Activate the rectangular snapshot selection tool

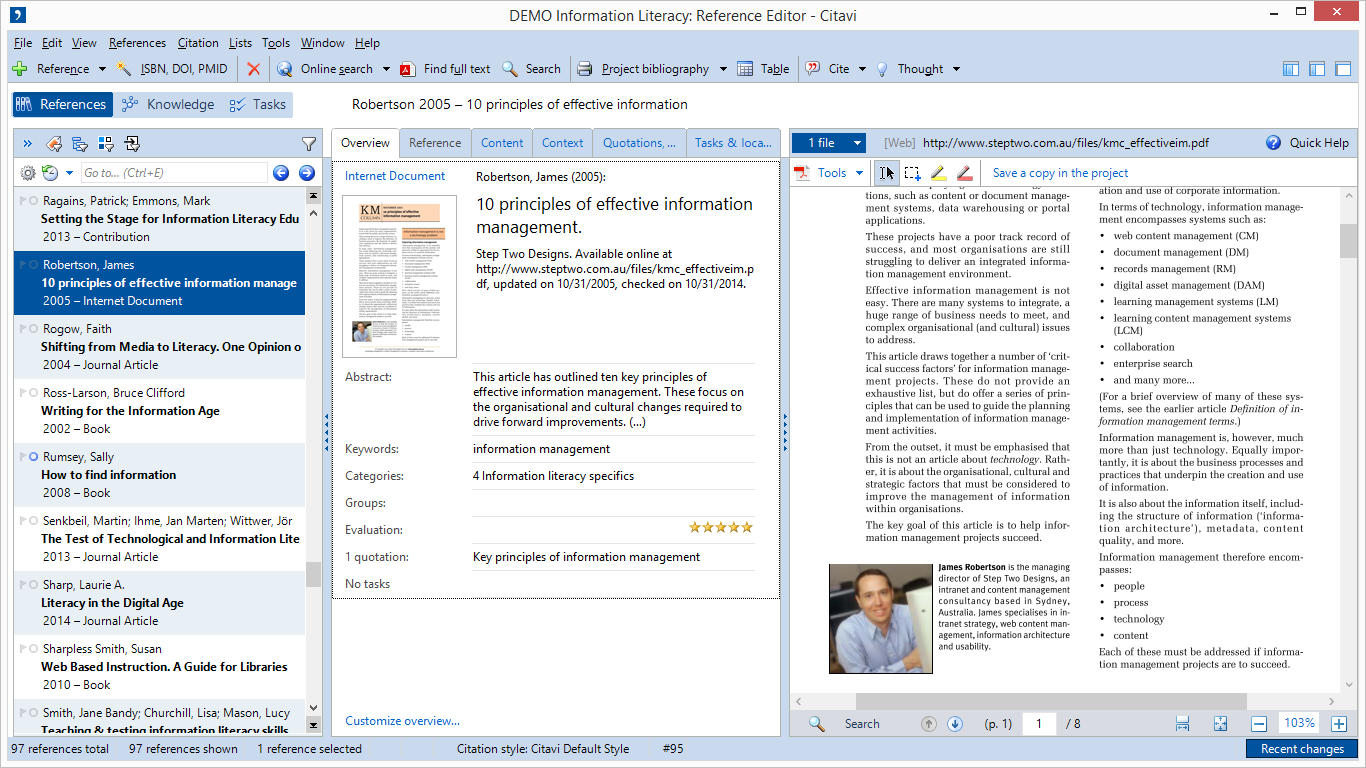tap(912, 173)
